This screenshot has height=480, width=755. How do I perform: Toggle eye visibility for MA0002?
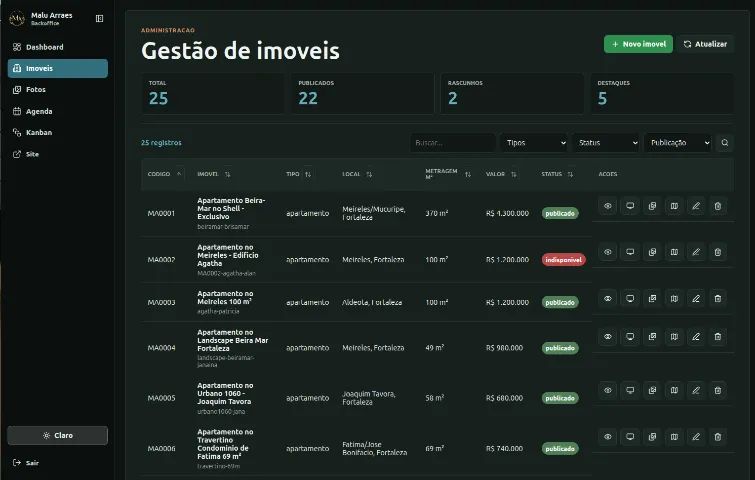(x=608, y=252)
